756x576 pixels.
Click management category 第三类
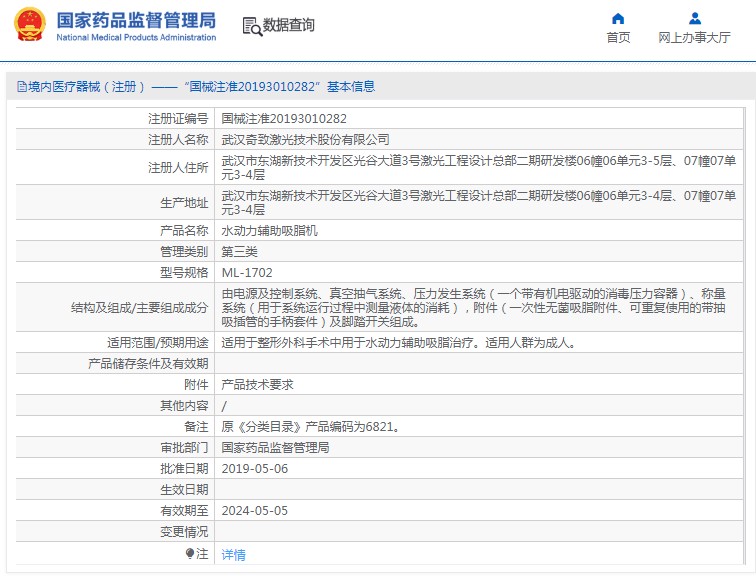pyautogui.click(x=240, y=252)
